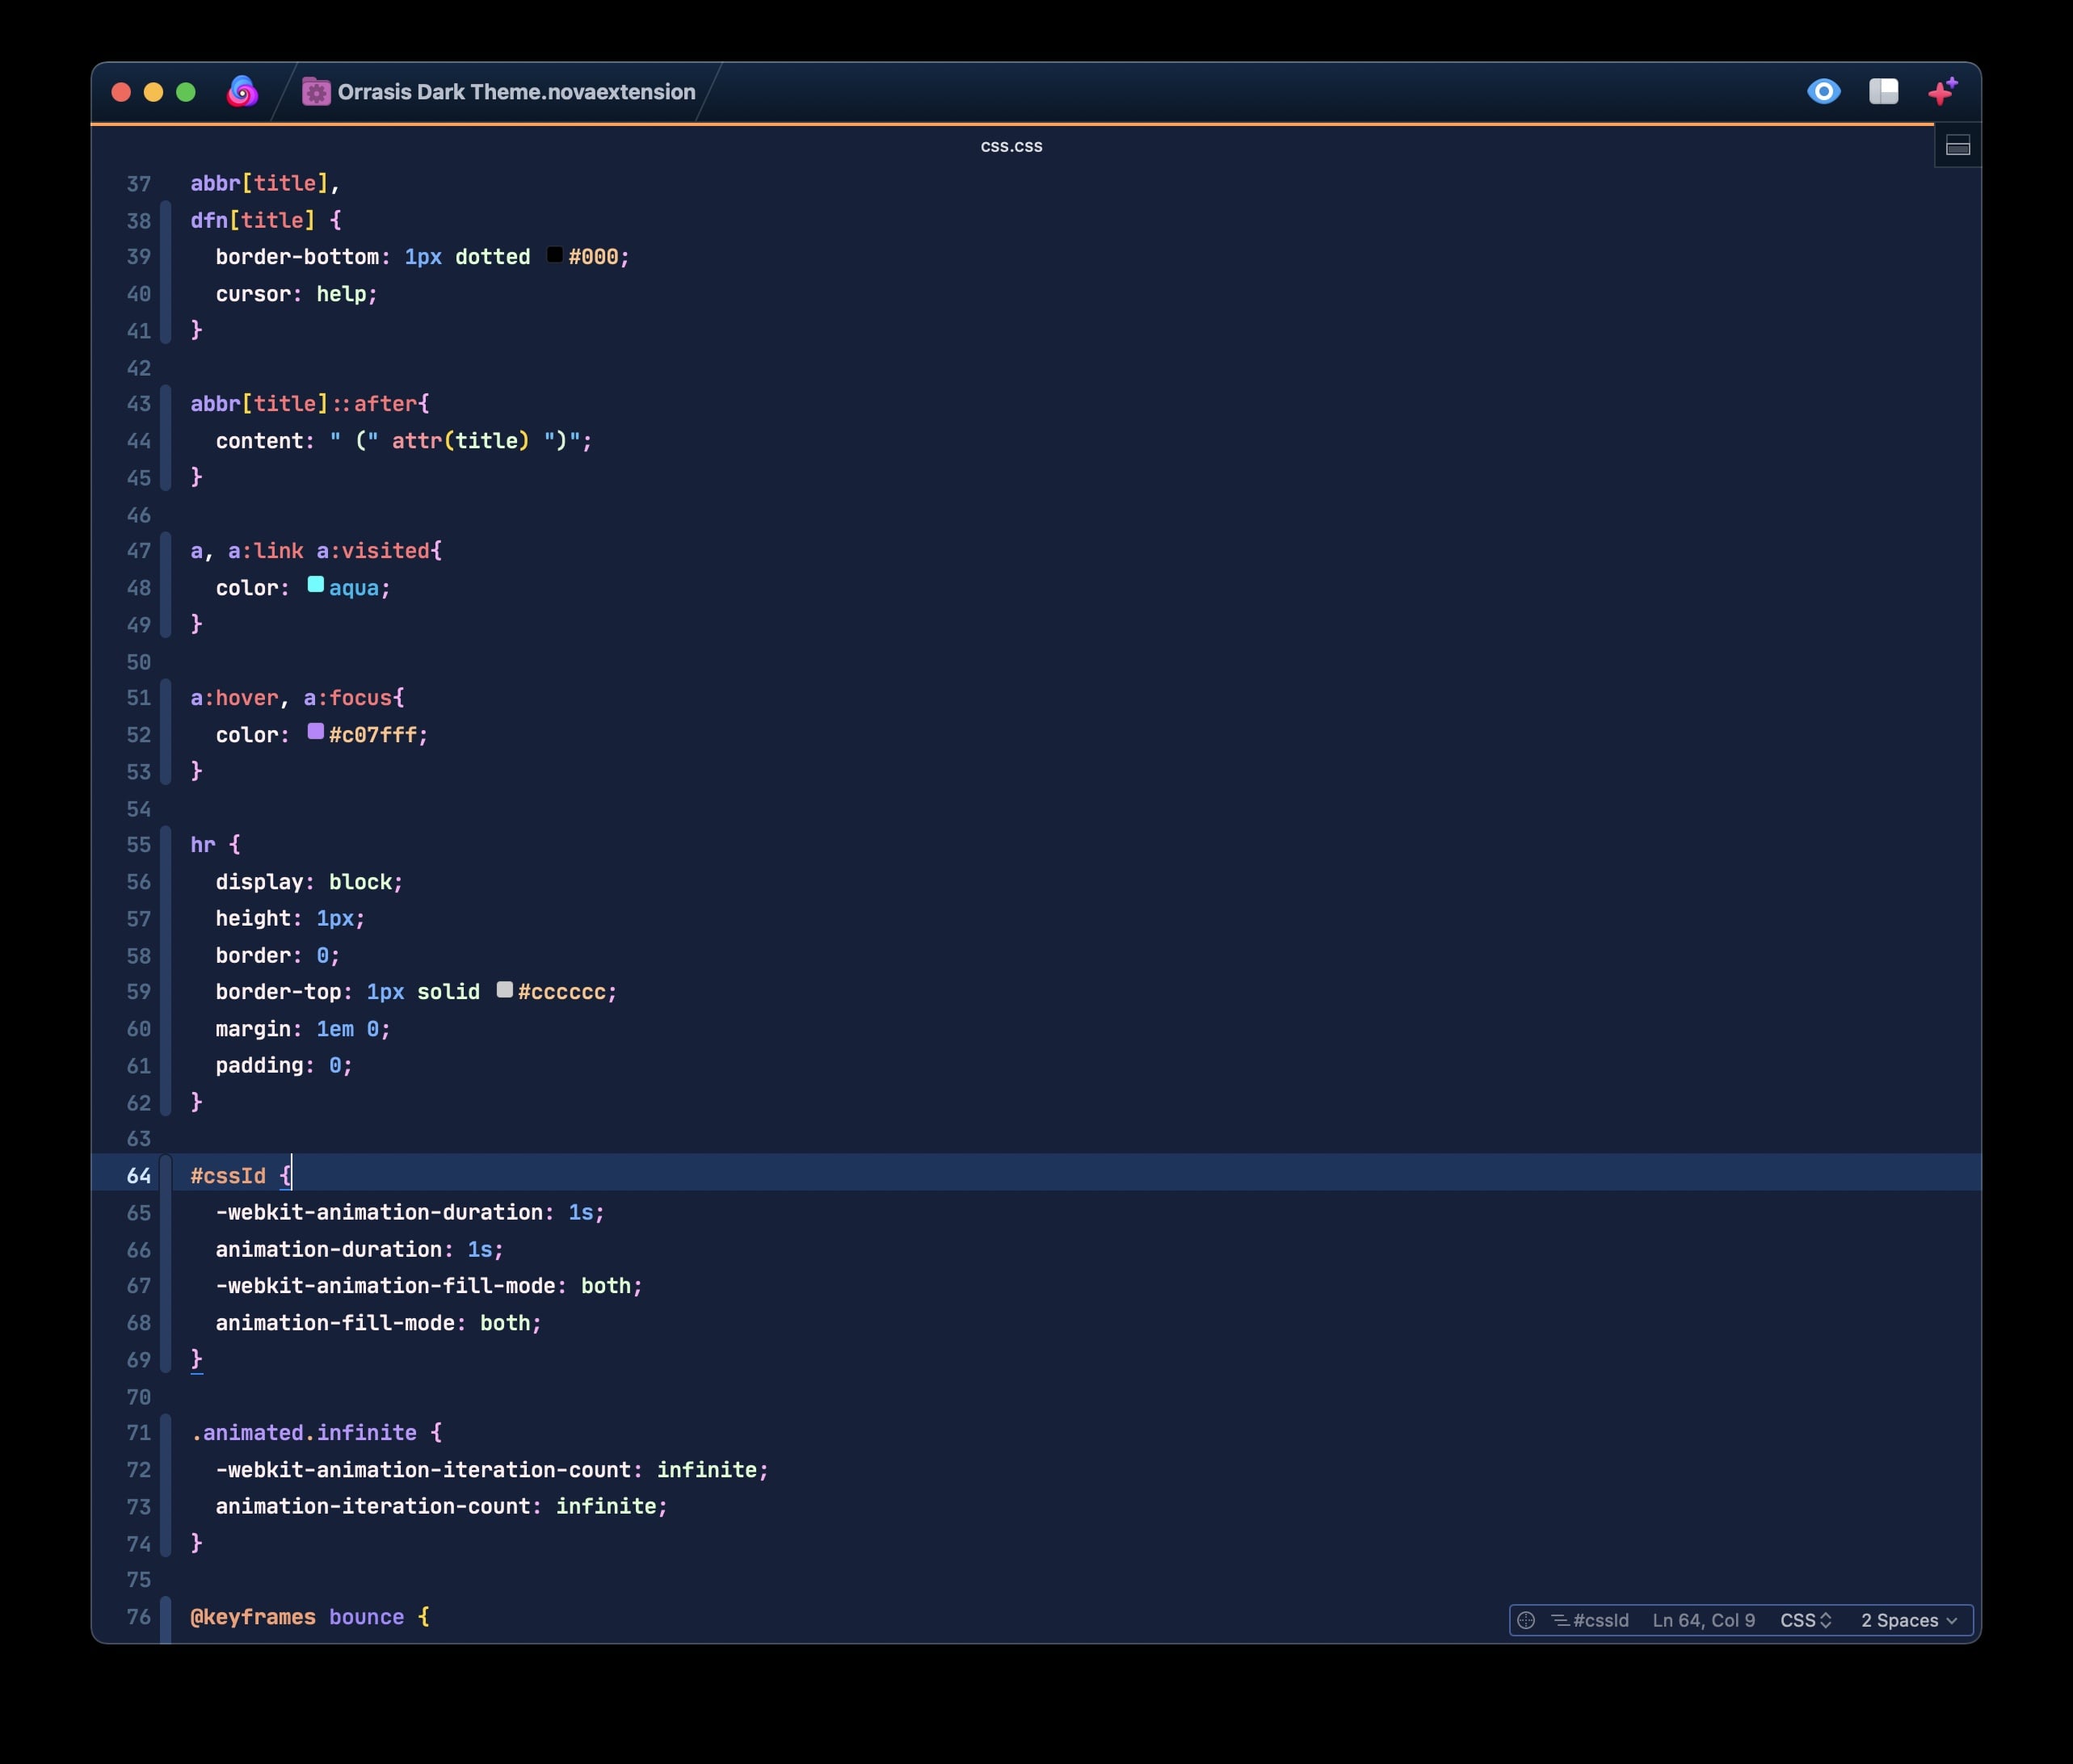Viewport: 2073px width, 1764px height.
Task: Select the css.css file tab
Action: [x=1011, y=146]
